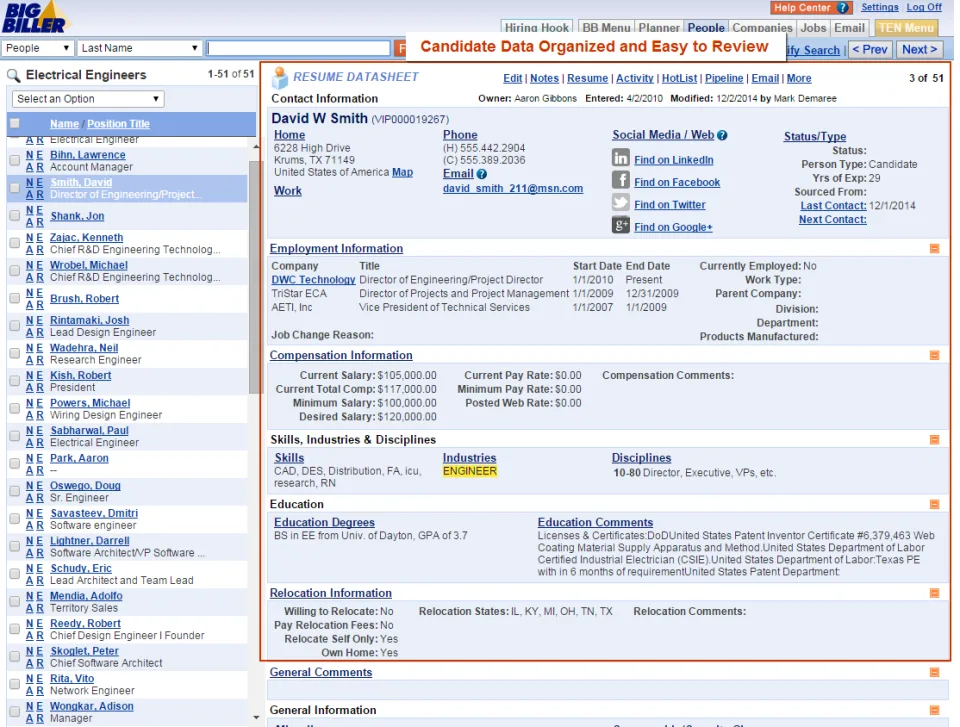Open the DWC Technology company link

[313, 279]
